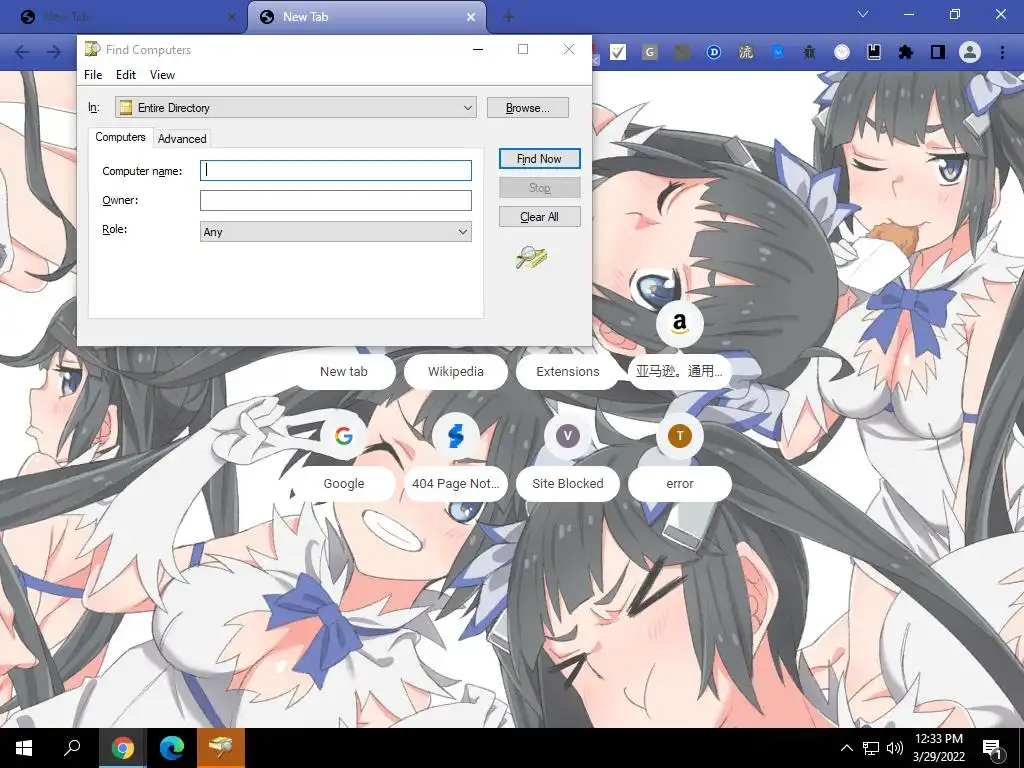1024x768 pixels.
Task: Open the File menu in Find Computers
Action: coord(93,75)
